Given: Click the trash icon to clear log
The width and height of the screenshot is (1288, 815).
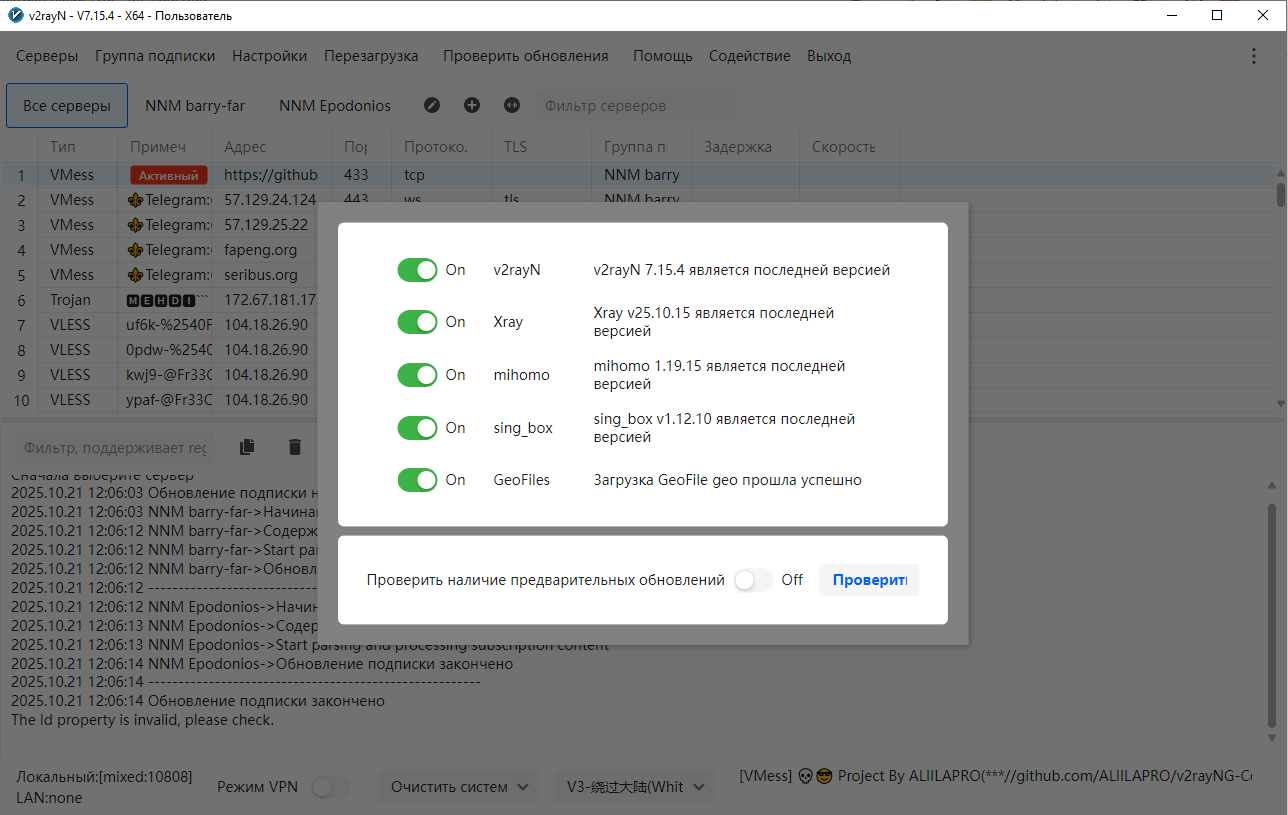Looking at the screenshot, I should (295, 447).
